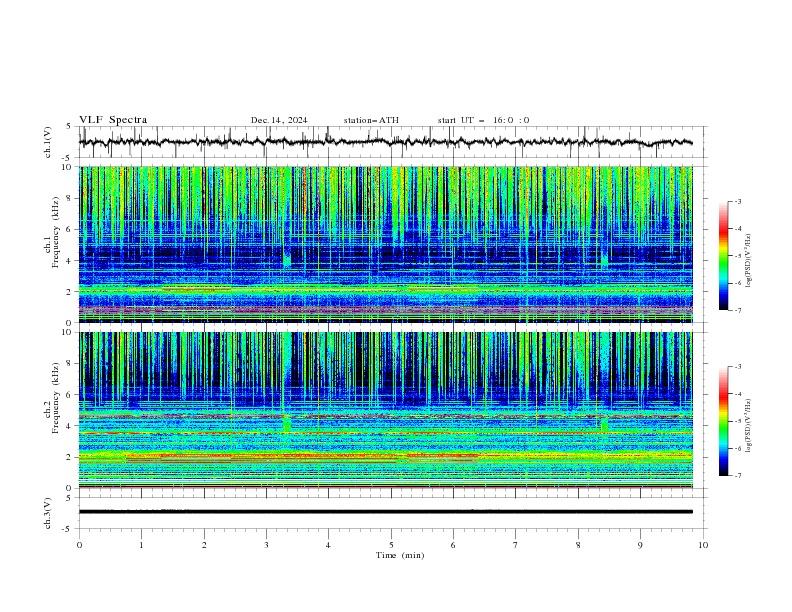Click the ch.2 spectrogram color scale bar
Viewport: 792px width, 612px height.
click(724, 421)
